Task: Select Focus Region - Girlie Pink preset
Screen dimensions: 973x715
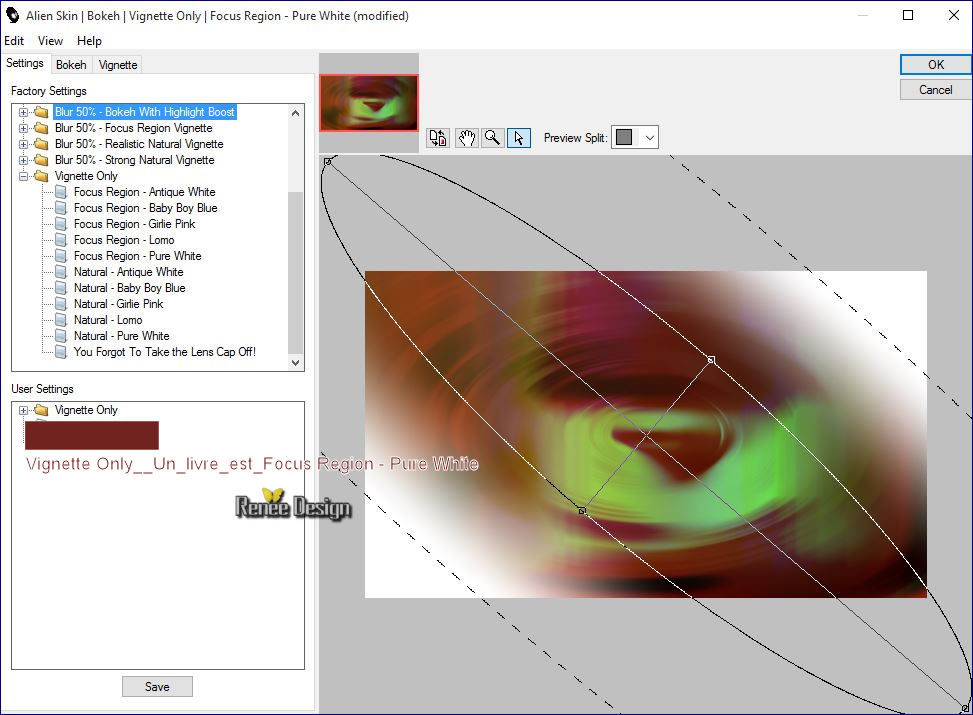Action: tap(135, 224)
